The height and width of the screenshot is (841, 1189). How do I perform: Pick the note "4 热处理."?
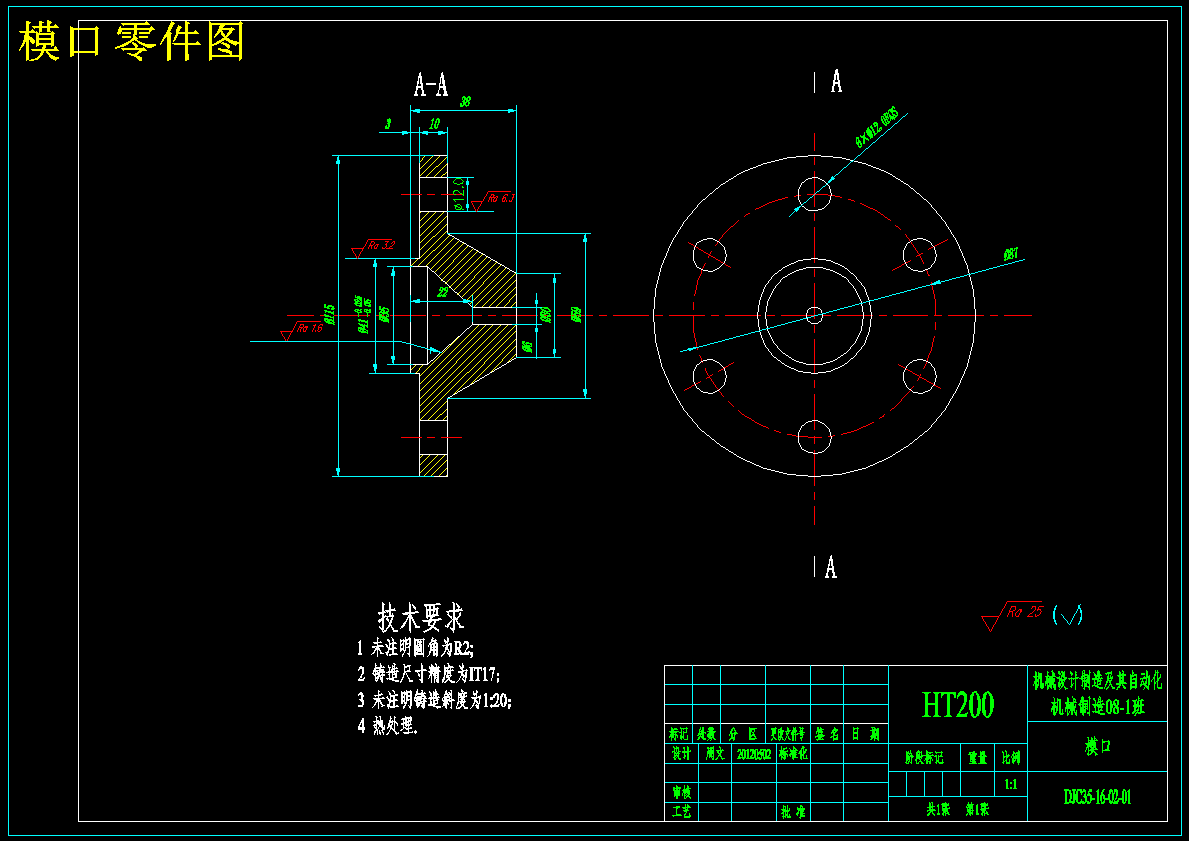point(387,726)
